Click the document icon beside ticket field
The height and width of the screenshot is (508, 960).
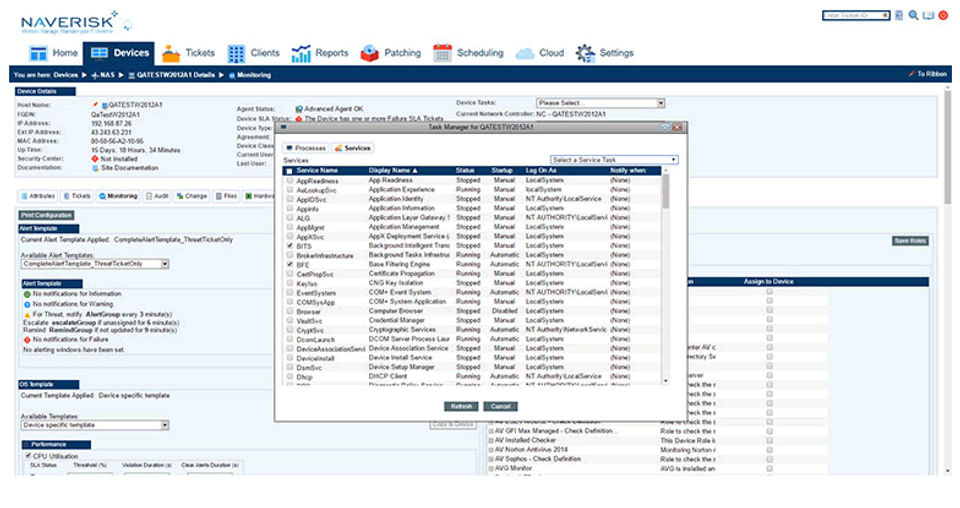(x=899, y=15)
